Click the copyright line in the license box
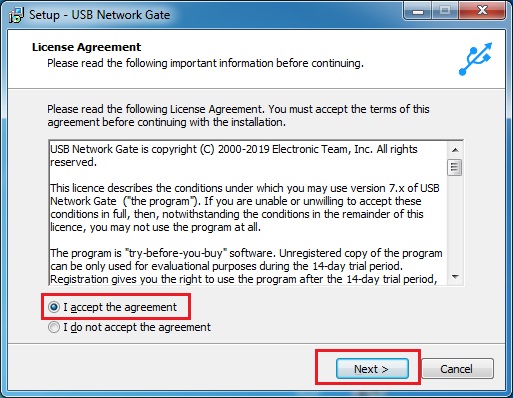 coord(233,155)
